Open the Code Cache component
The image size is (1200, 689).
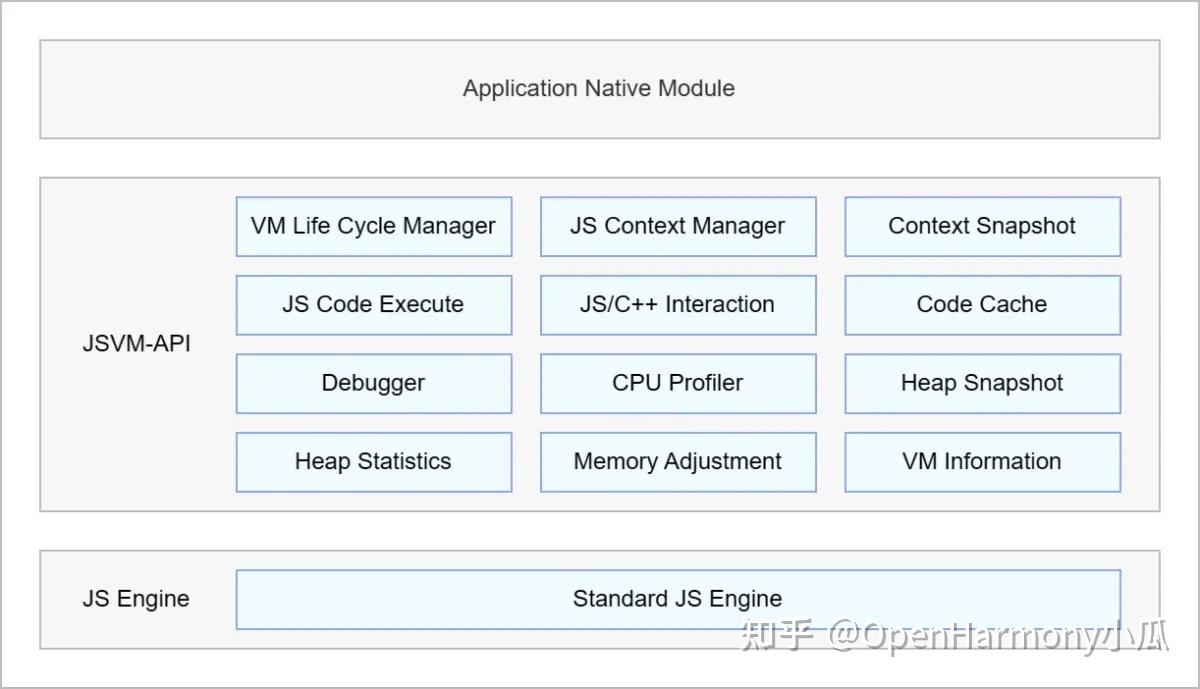coord(981,304)
